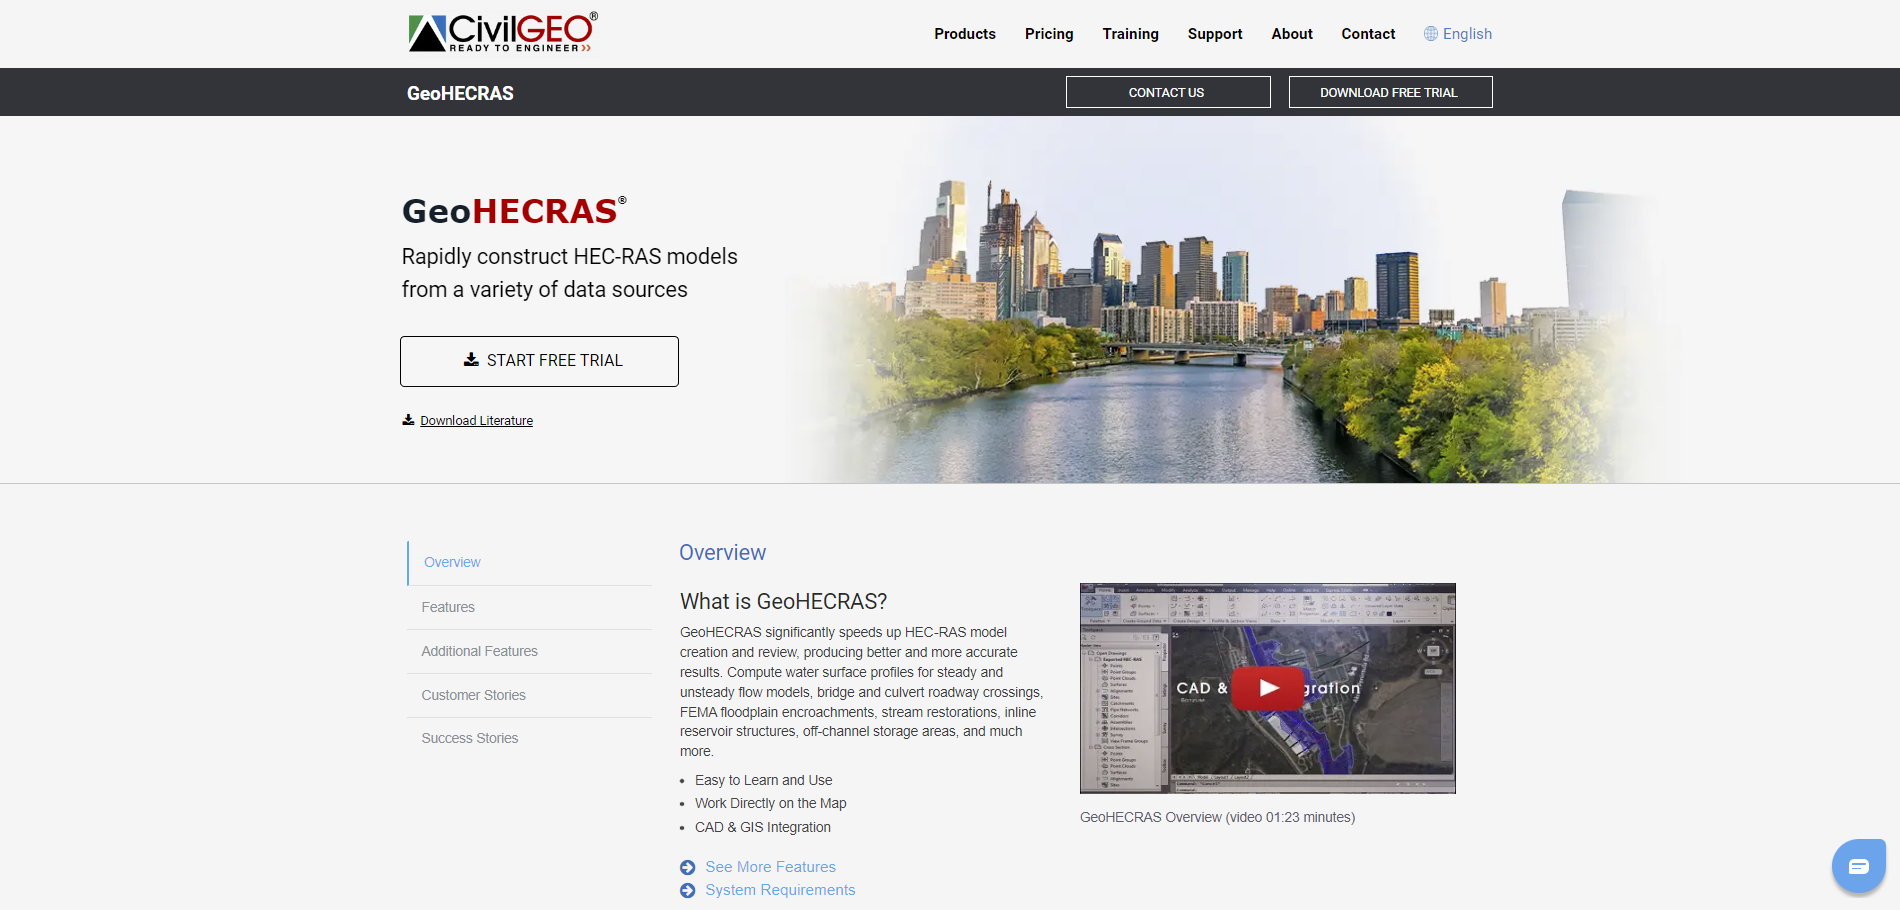The height and width of the screenshot is (910, 1900).
Task: Open the Support dropdown
Action: [x=1214, y=33]
